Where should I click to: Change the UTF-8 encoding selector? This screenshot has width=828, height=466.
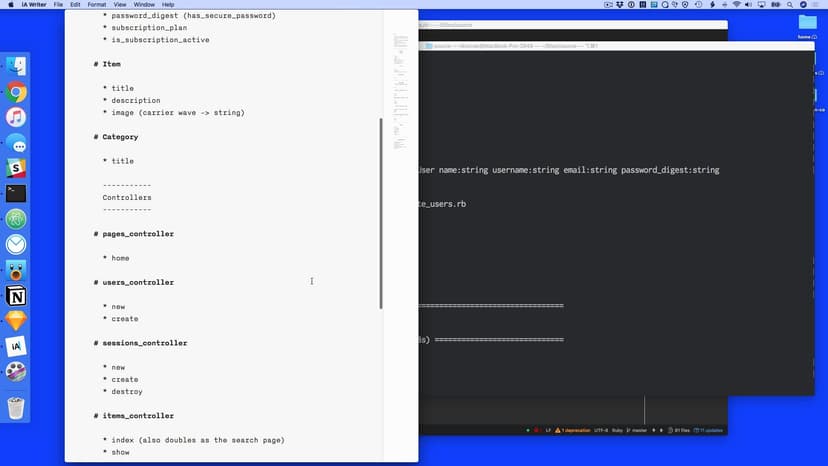coord(600,430)
